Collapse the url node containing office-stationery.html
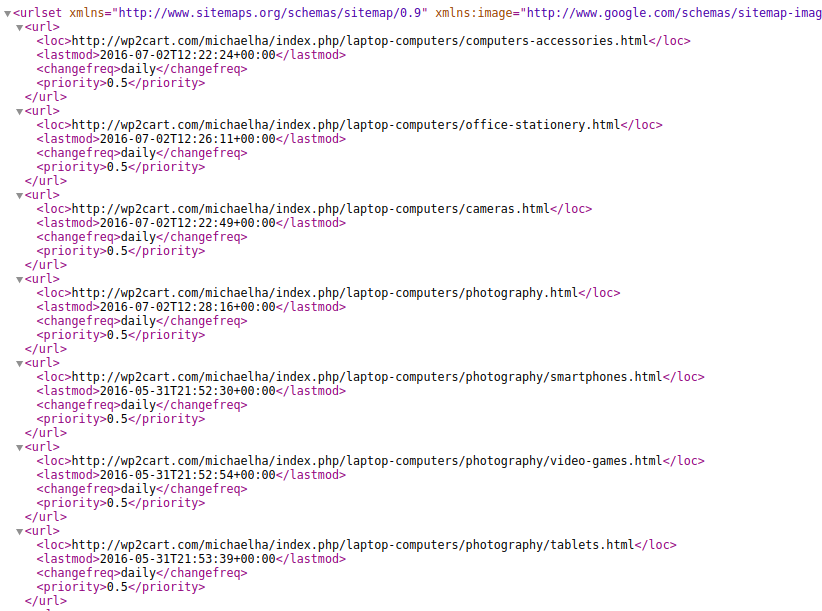 click(19, 112)
